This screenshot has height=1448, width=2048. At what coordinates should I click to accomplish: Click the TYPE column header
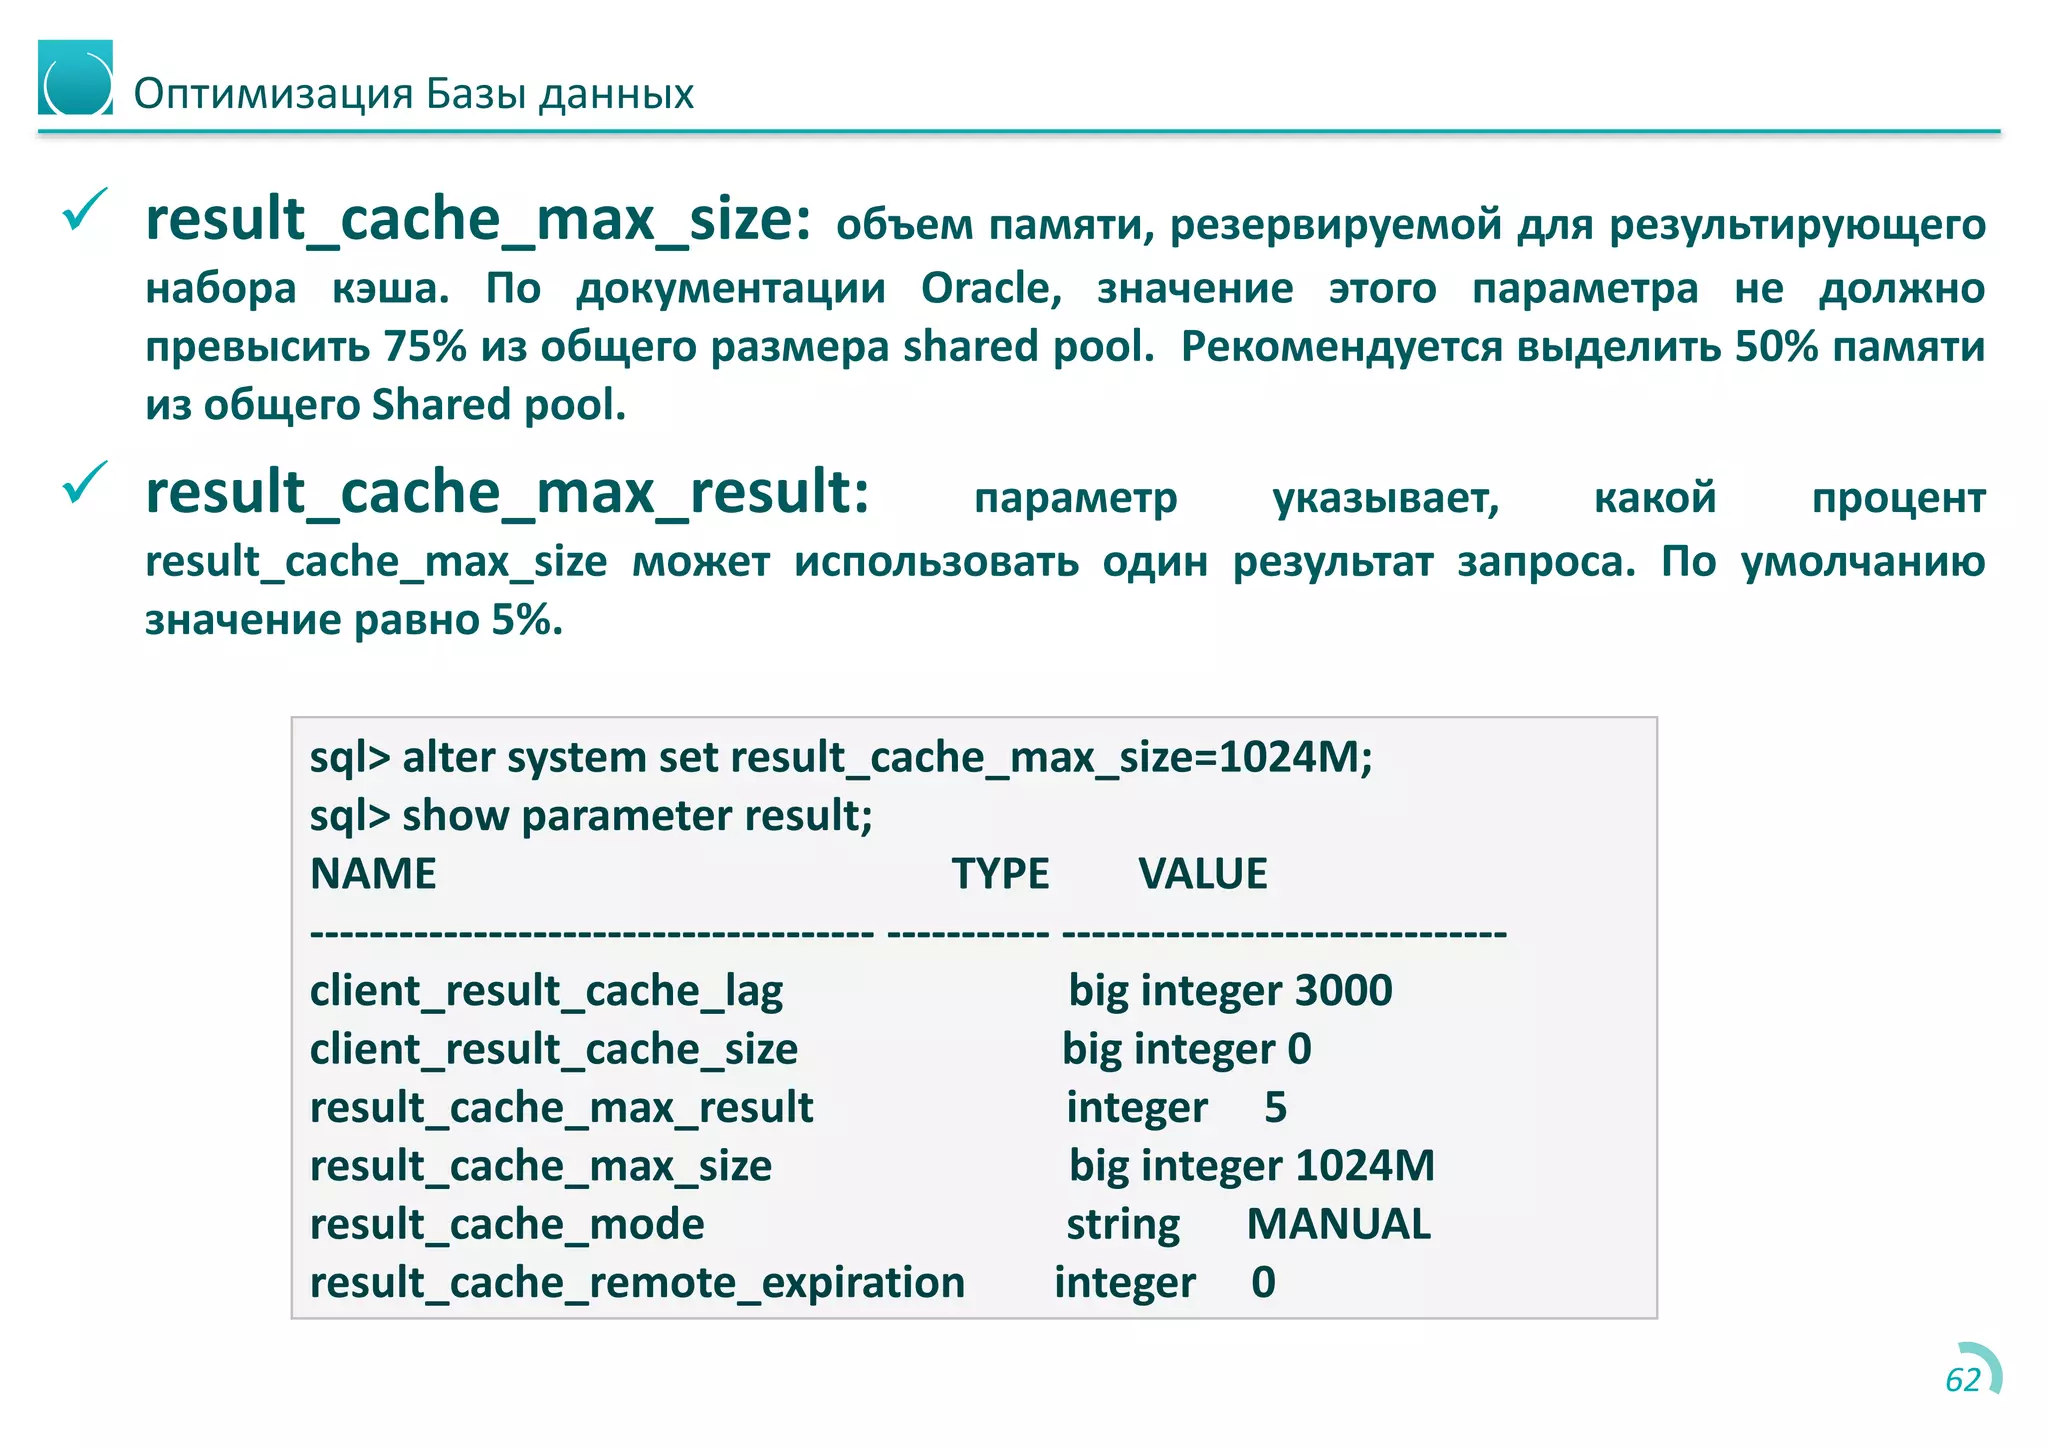point(1000,874)
